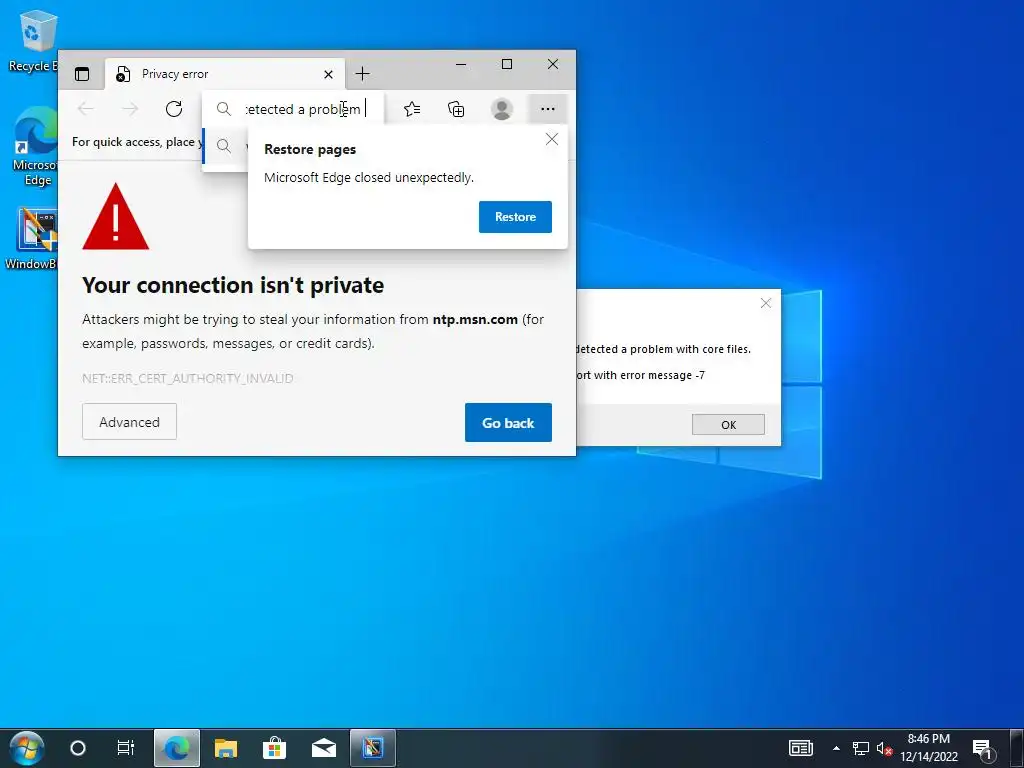
Task: Open Mail from the taskbar
Action: pyautogui.click(x=323, y=748)
